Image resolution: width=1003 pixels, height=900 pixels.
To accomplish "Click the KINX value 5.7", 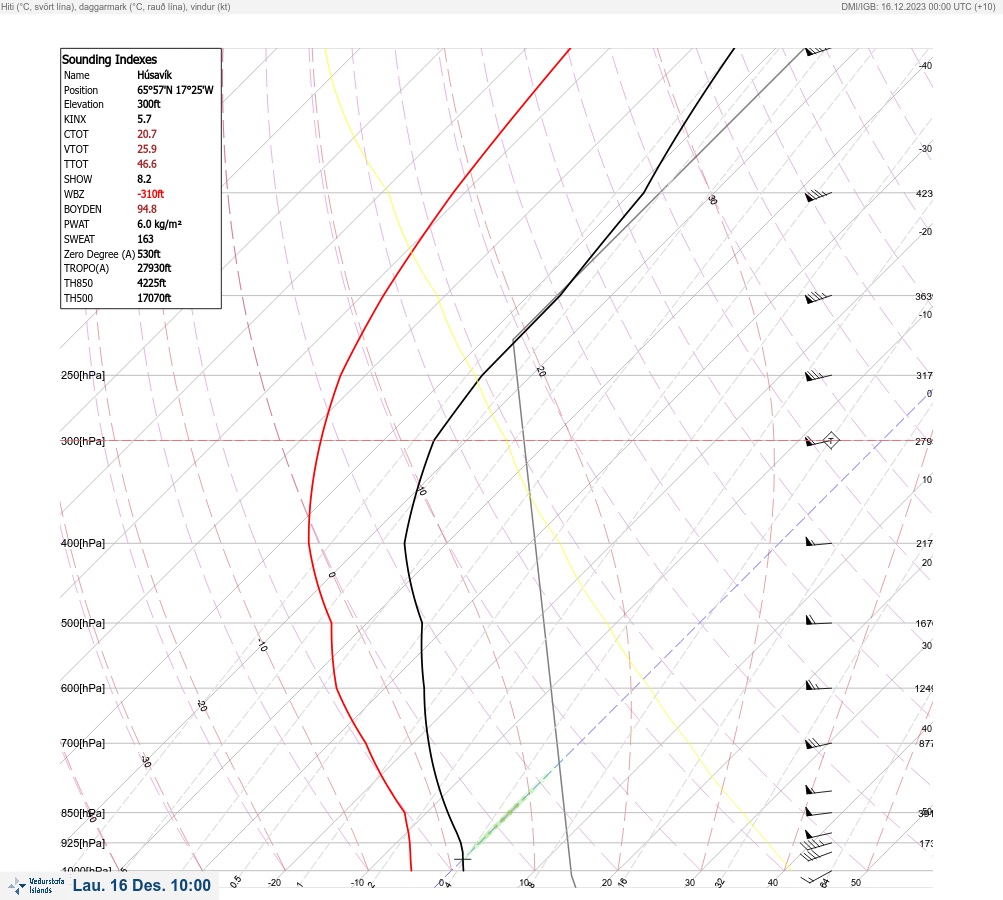I will pos(144,119).
